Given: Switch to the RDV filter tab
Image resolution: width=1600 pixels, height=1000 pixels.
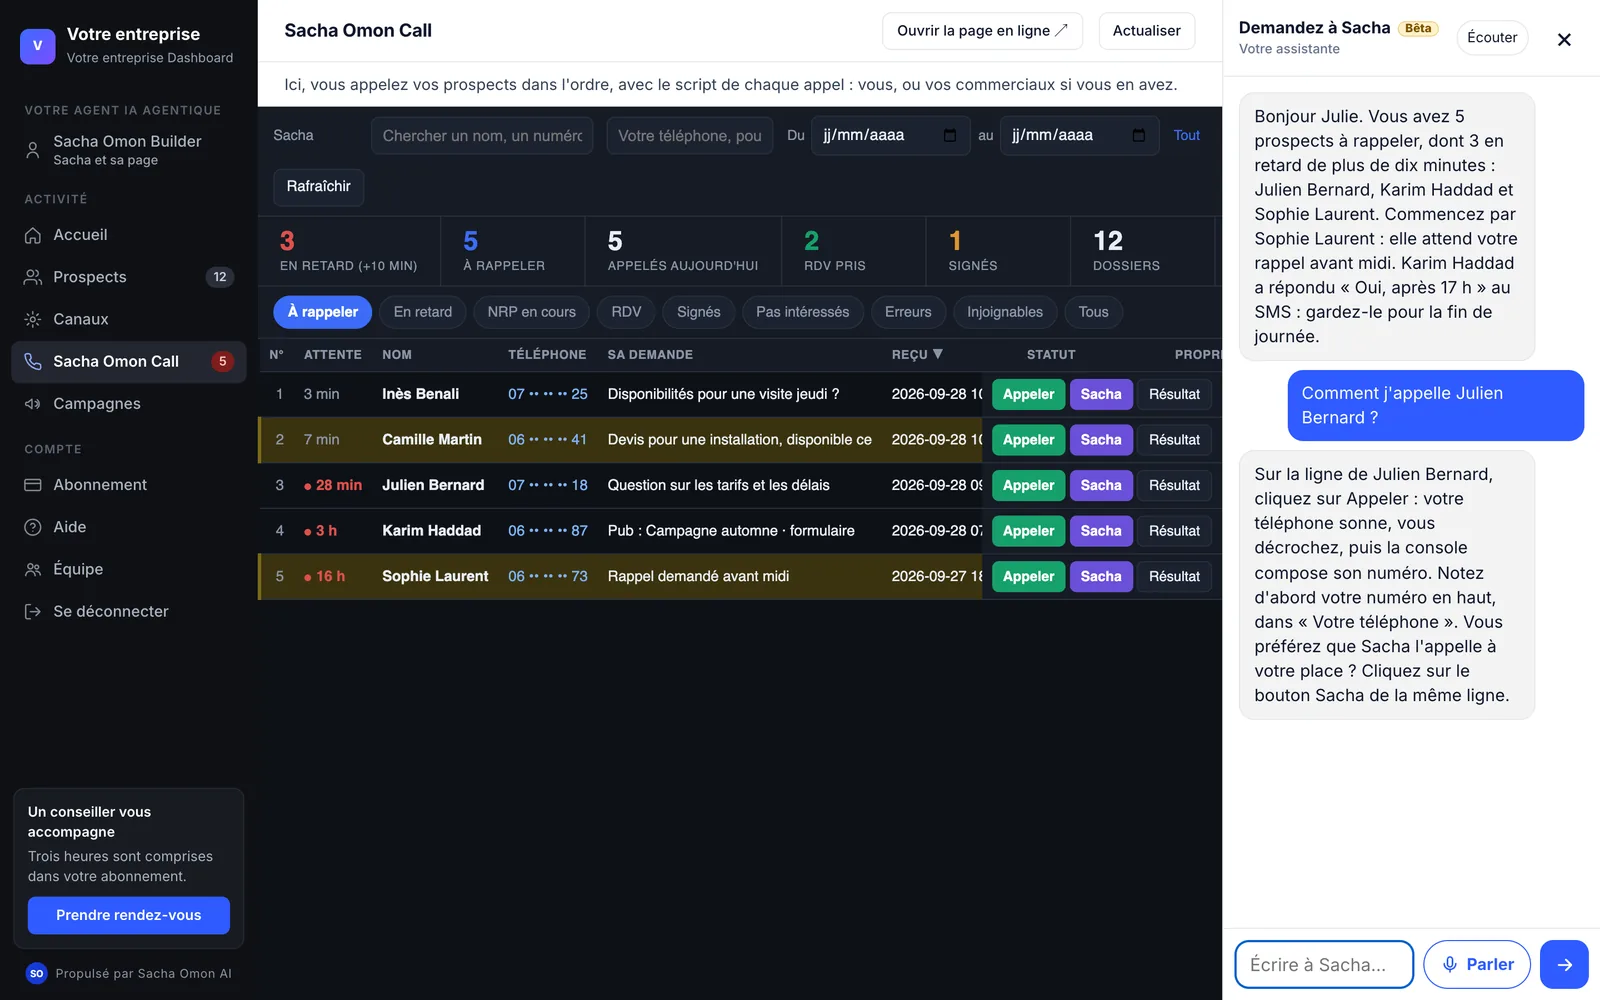Looking at the screenshot, I should (626, 312).
